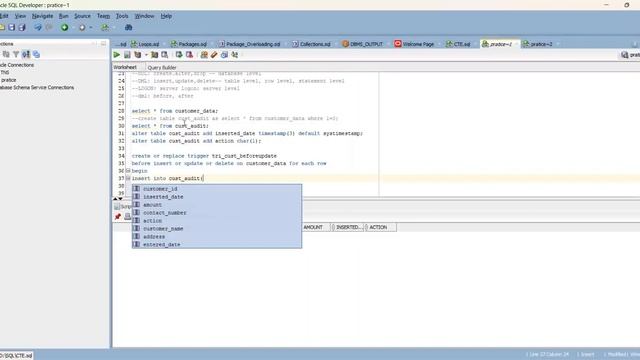The image size is (640, 360).
Task: Open the Tools menu
Action: 122,16
